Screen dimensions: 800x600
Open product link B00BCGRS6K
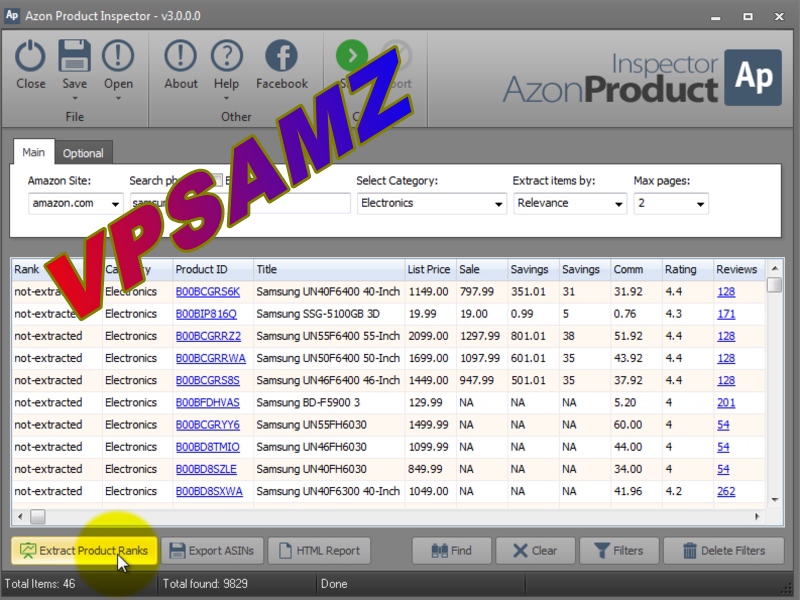pyautogui.click(x=208, y=292)
